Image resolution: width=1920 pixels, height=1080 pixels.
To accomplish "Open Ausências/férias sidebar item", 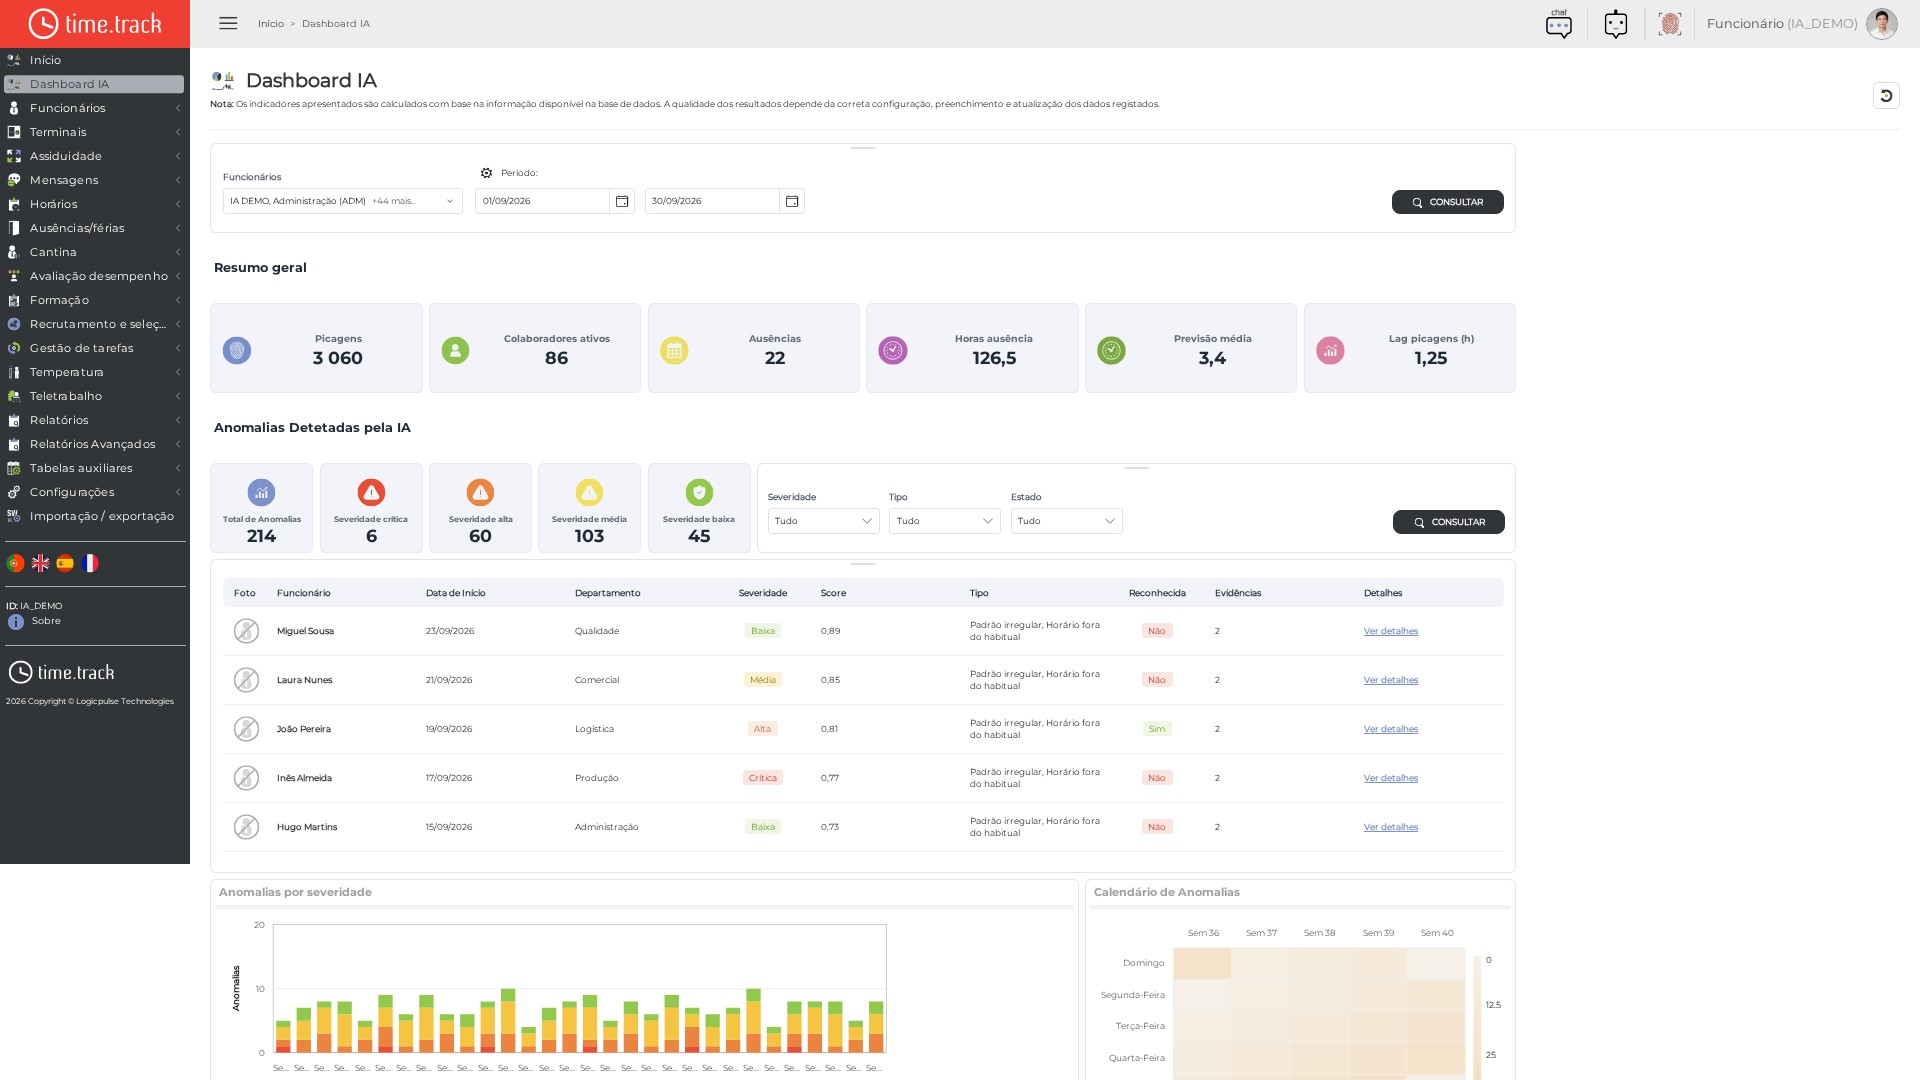I will (x=94, y=228).
